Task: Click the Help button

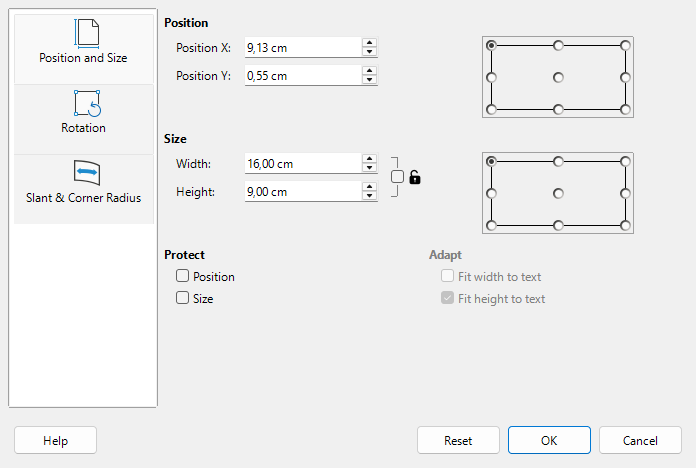Action: [x=55, y=440]
